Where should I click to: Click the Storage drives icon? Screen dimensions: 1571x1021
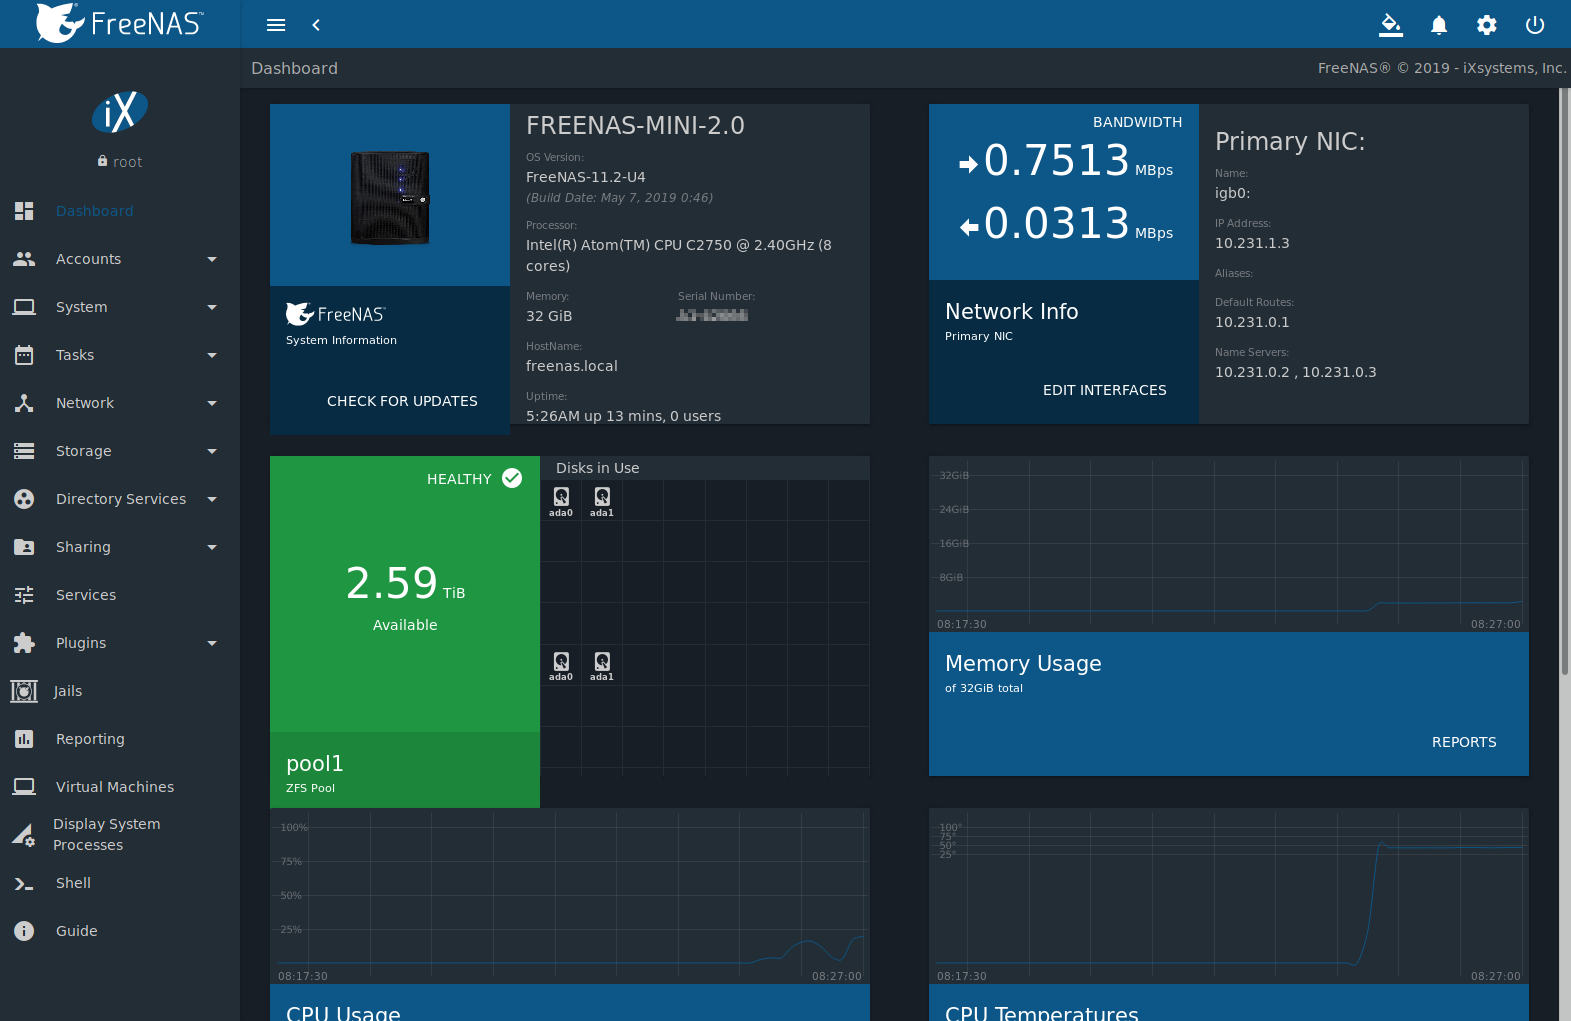coord(24,451)
